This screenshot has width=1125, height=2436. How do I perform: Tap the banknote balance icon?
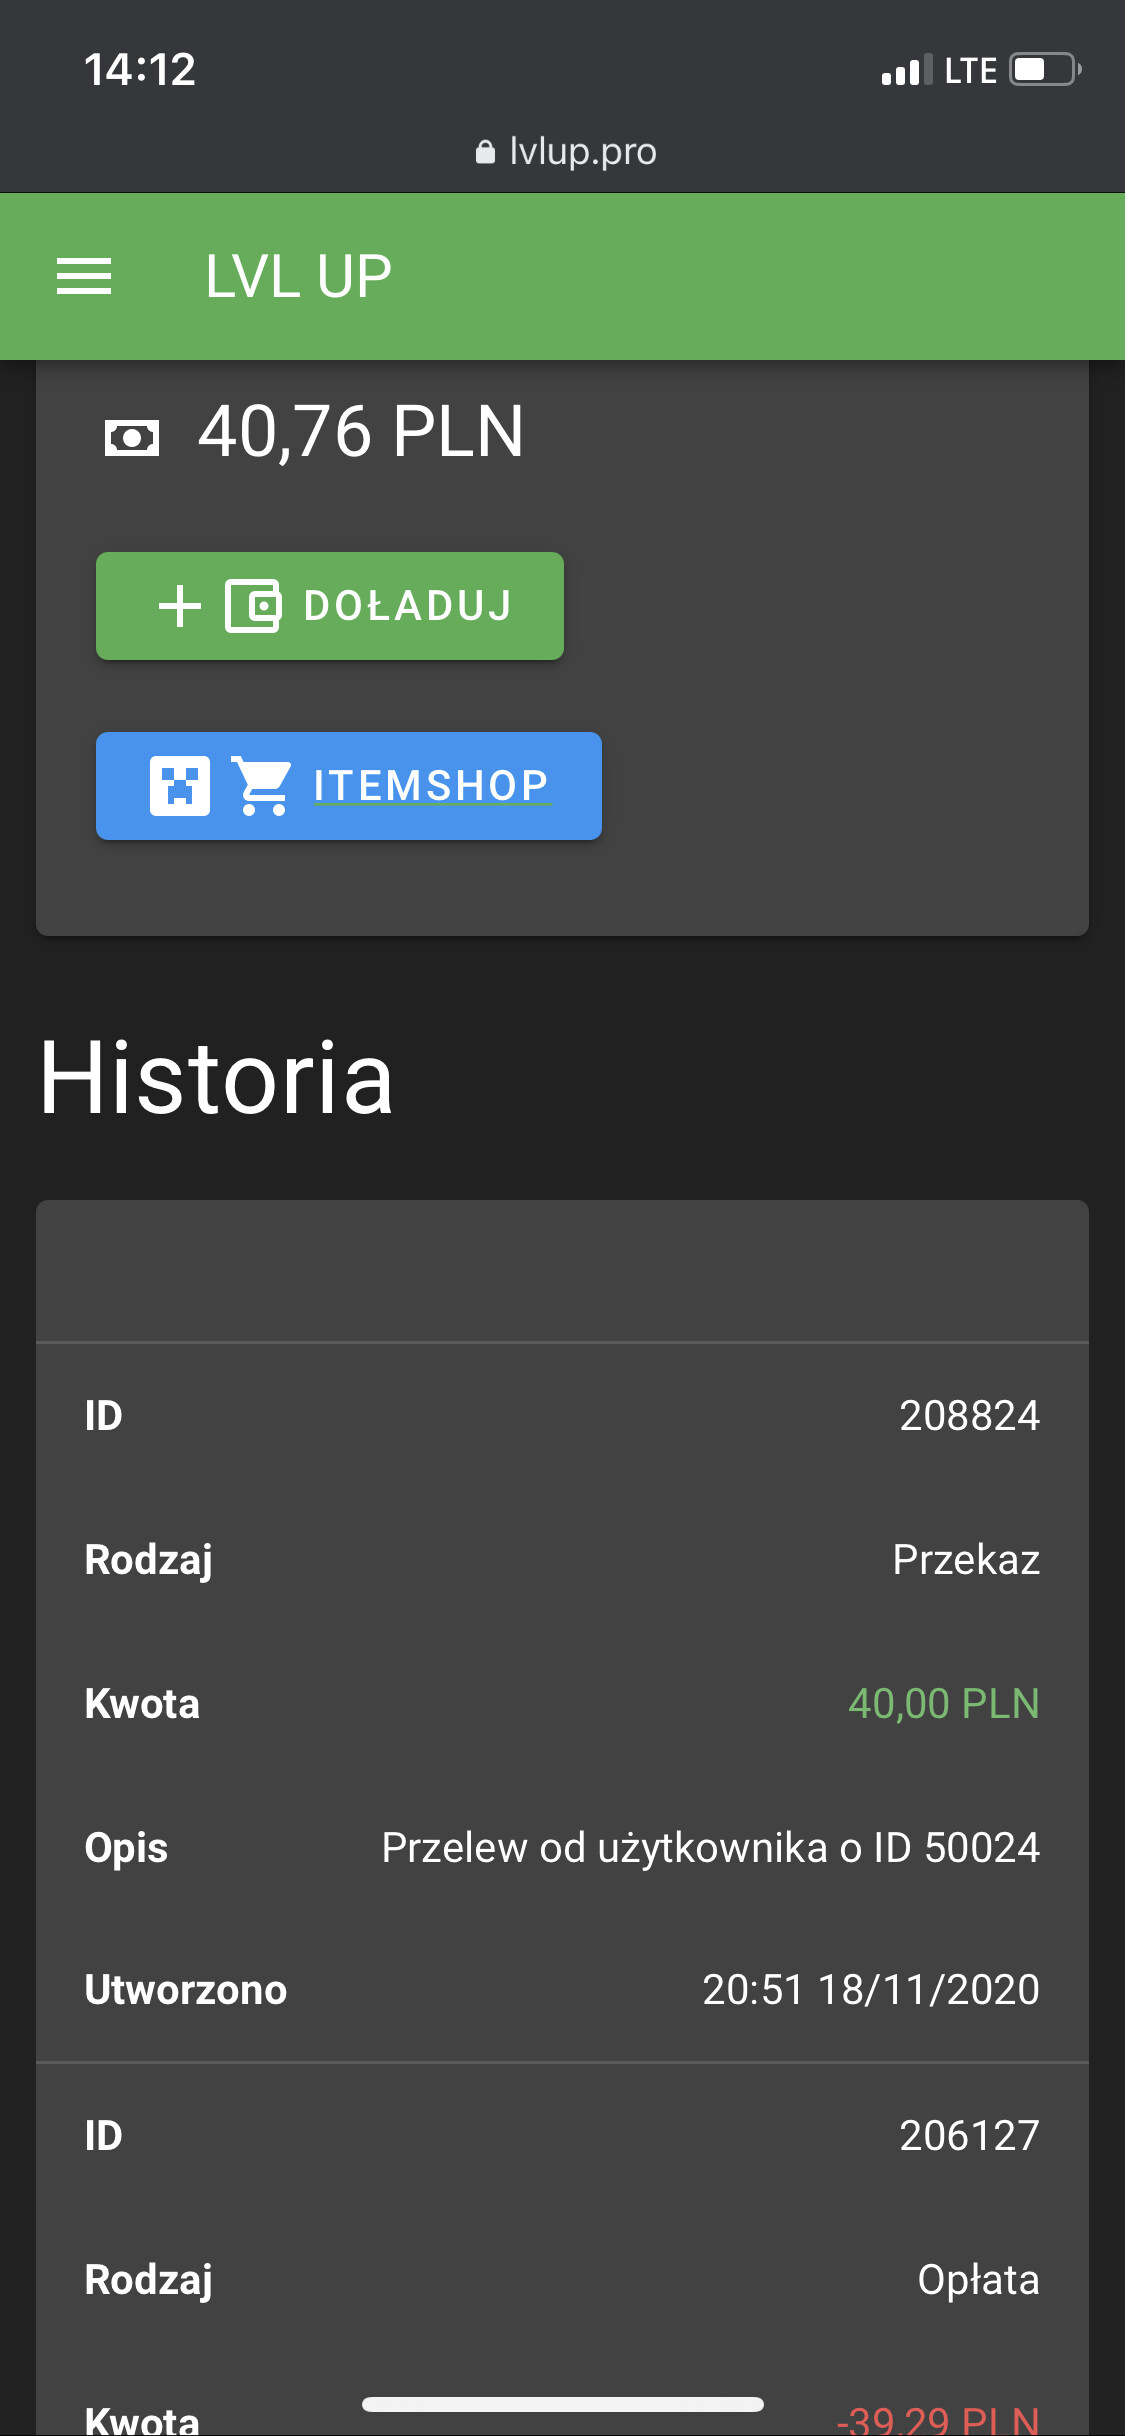132,437
